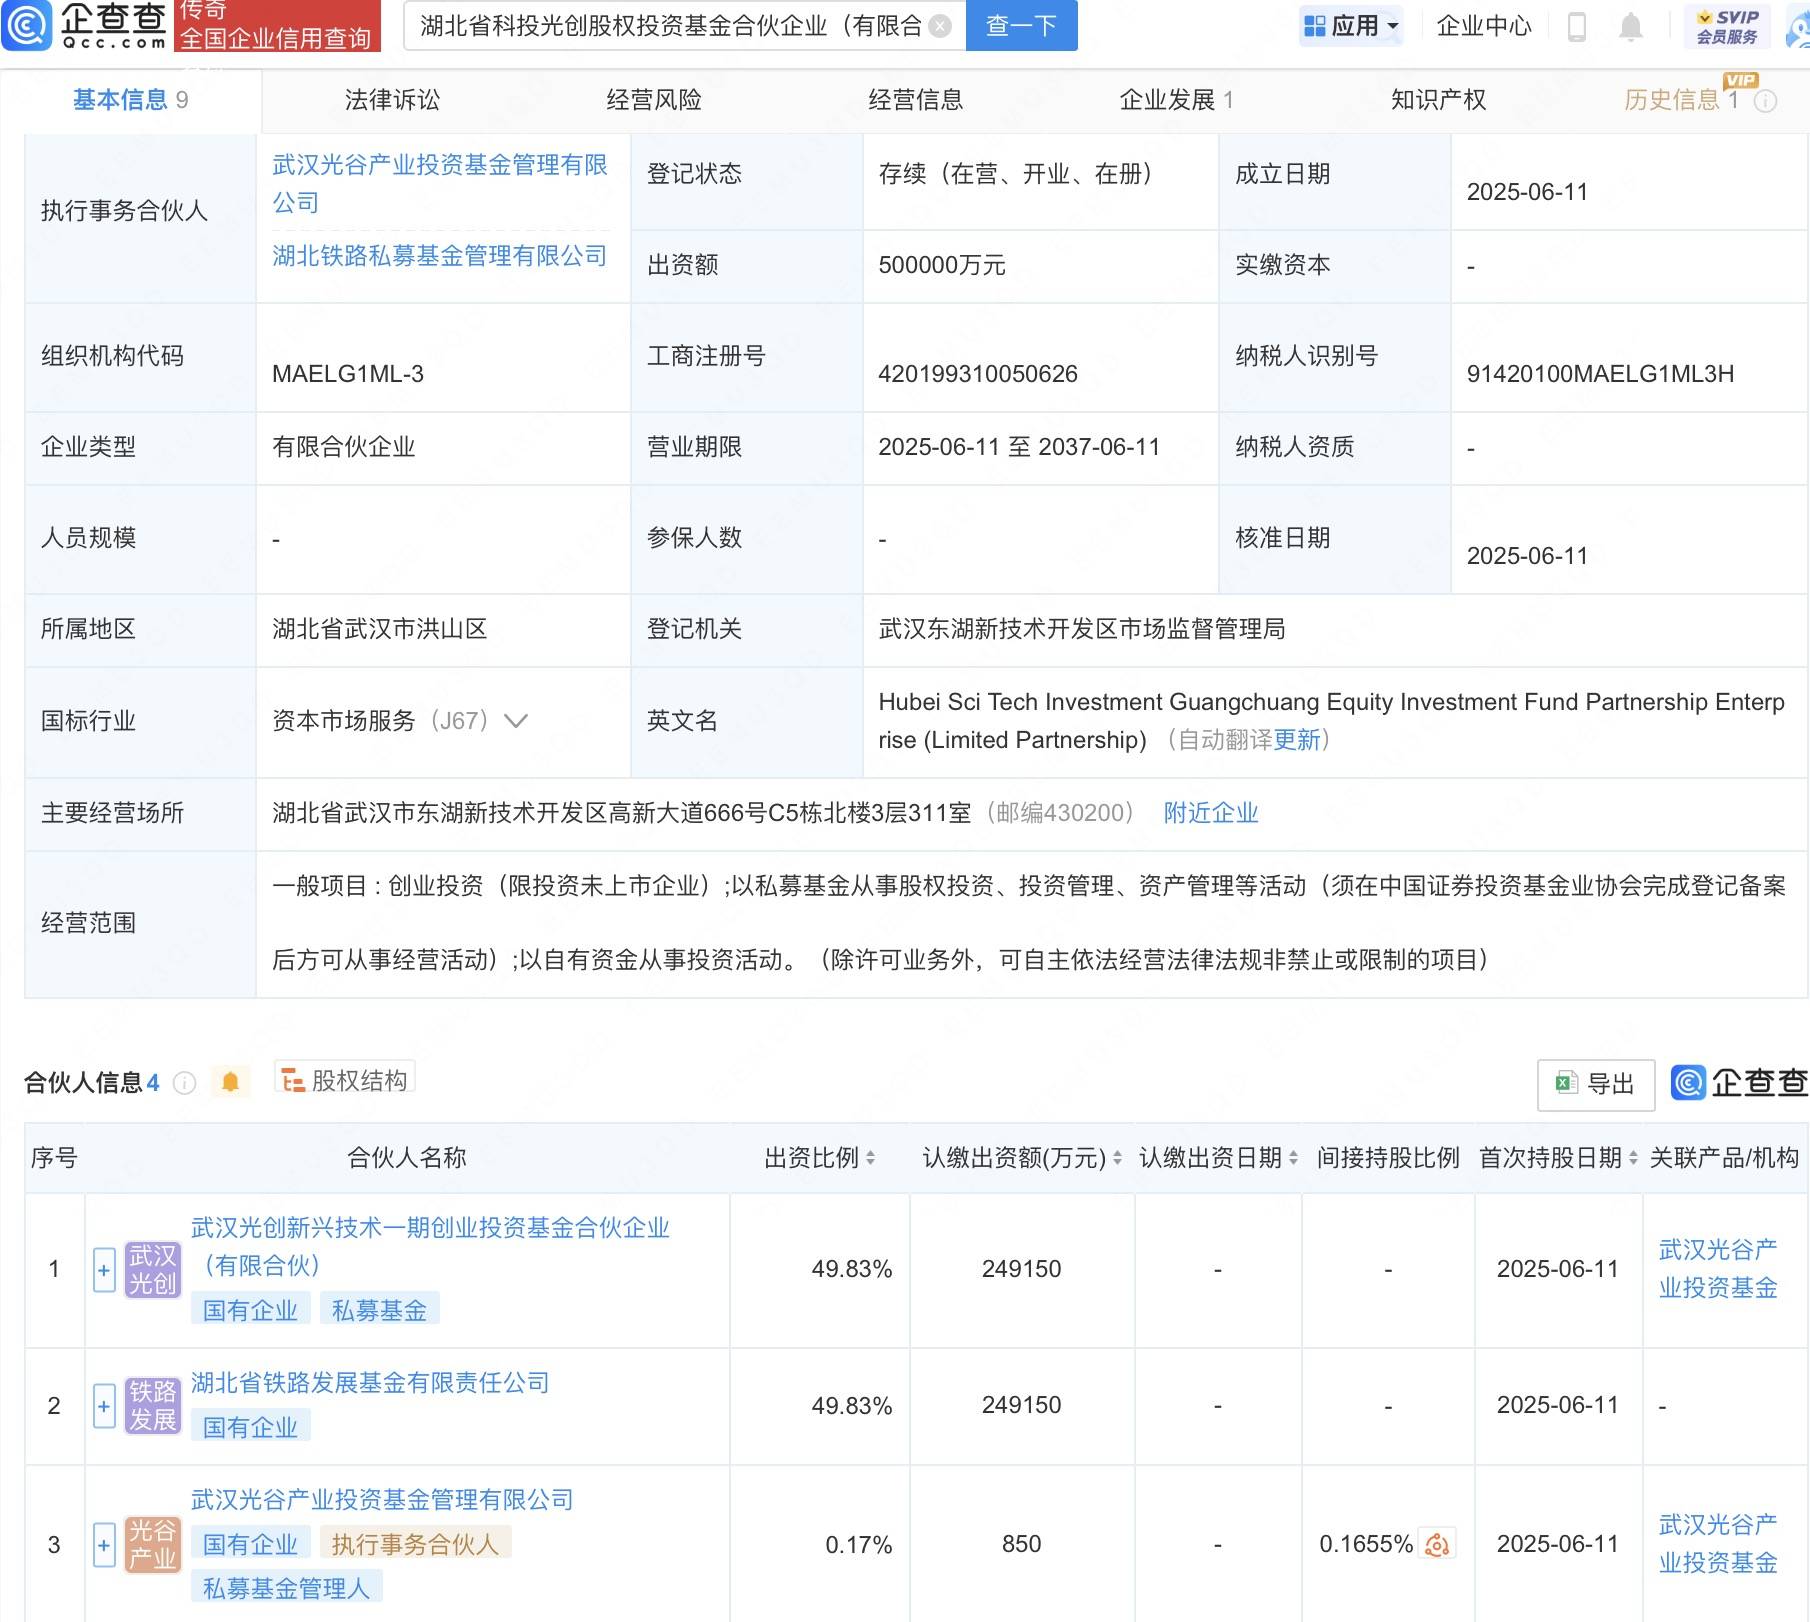Open the mobile phone icon in the header

[1577, 27]
